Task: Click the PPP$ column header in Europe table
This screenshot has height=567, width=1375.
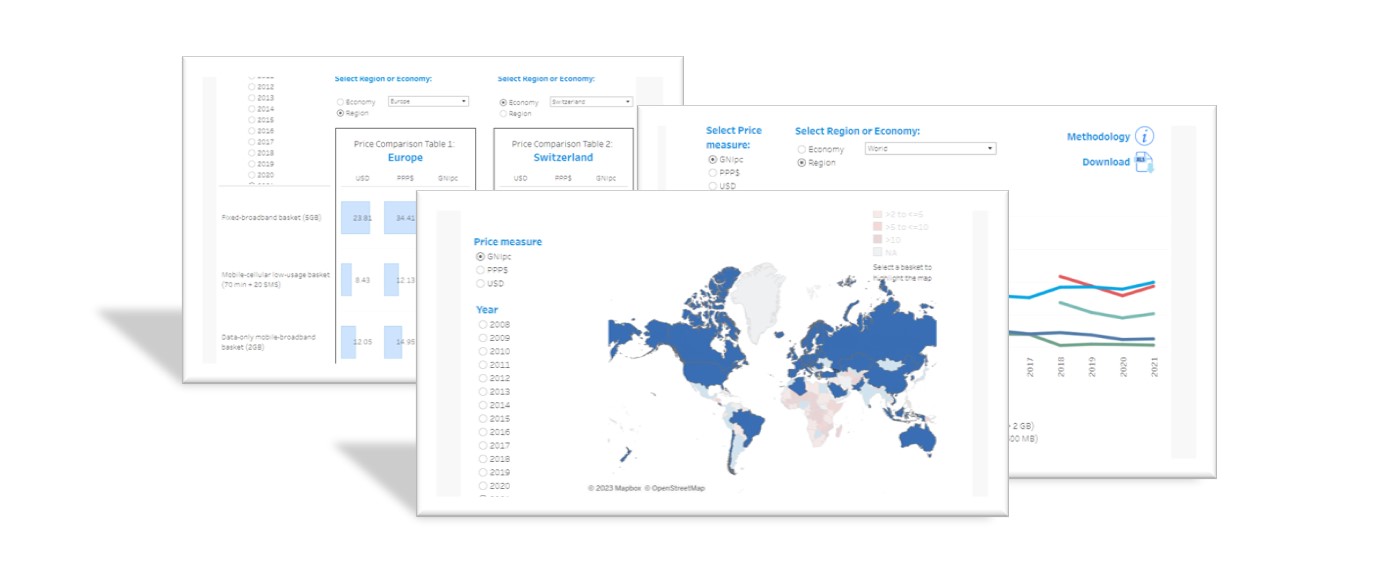Action: tap(405, 178)
